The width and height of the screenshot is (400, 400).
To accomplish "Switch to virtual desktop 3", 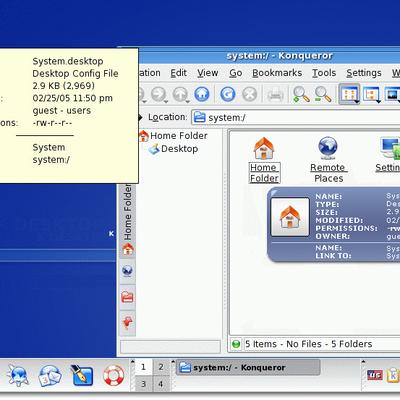I will pyautogui.click(x=143, y=384).
